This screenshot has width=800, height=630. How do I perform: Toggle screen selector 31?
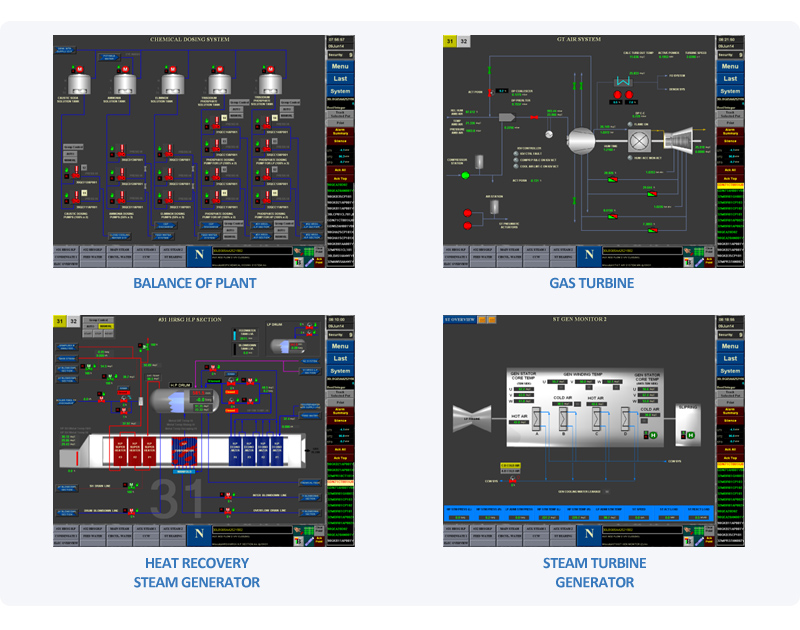point(449,41)
